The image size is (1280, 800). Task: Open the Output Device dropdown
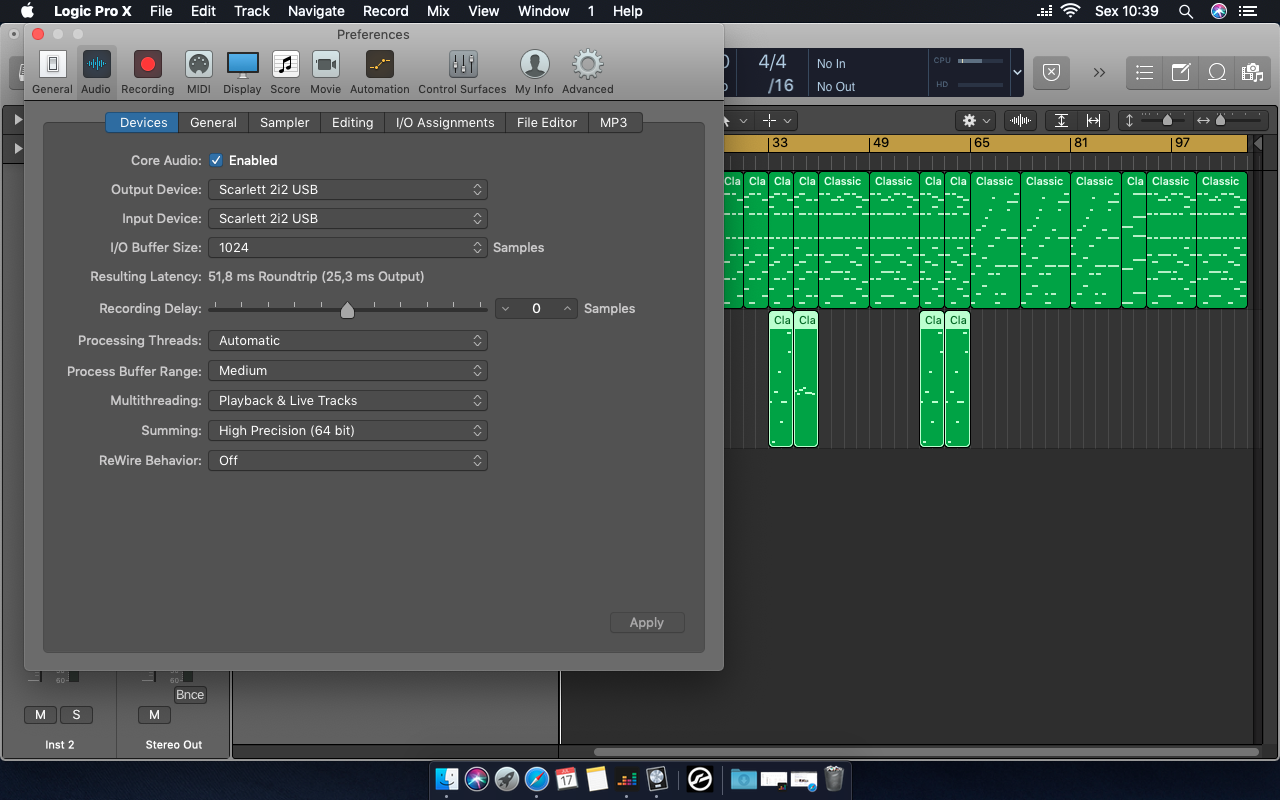pyautogui.click(x=347, y=189)
